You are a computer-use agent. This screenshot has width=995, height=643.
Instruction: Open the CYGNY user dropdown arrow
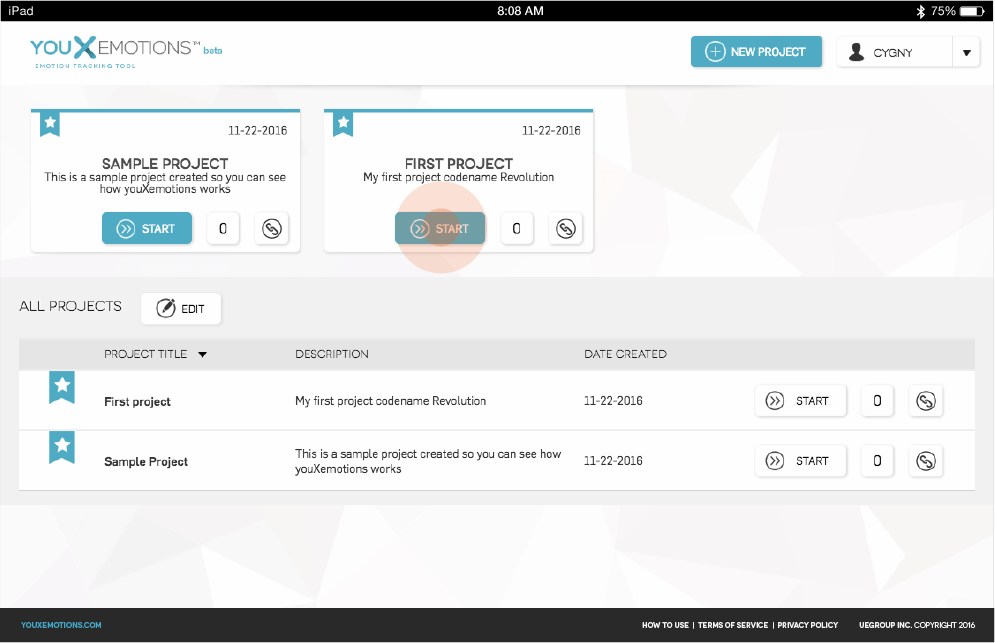coord(966,53)
